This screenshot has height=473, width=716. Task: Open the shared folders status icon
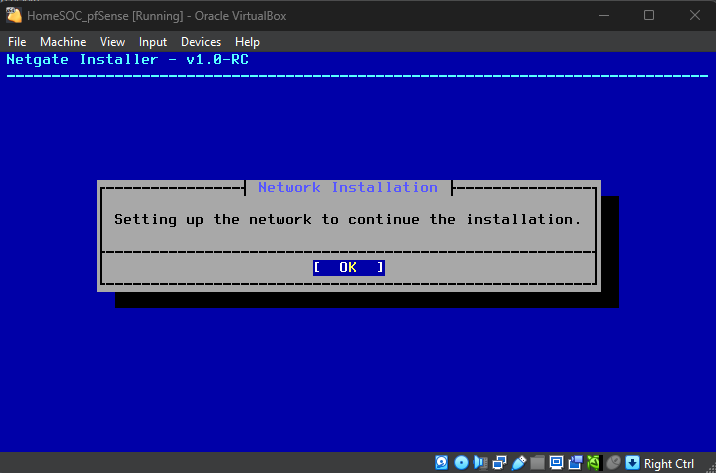click(x=537, y=463)
